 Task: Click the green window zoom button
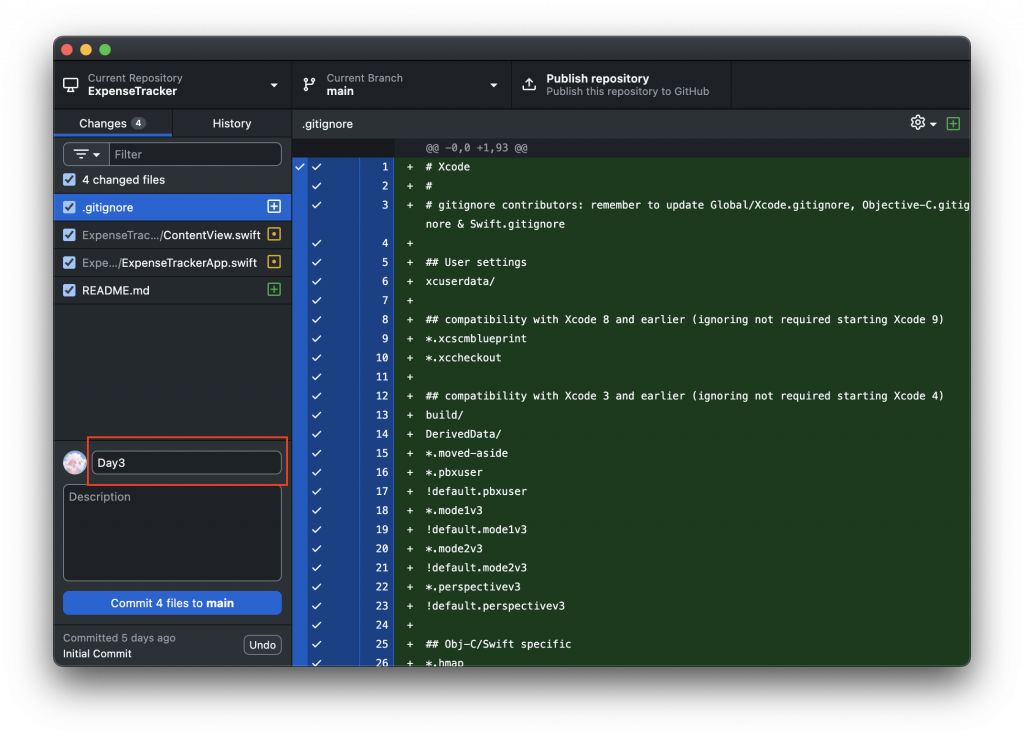tap(105, 50)
